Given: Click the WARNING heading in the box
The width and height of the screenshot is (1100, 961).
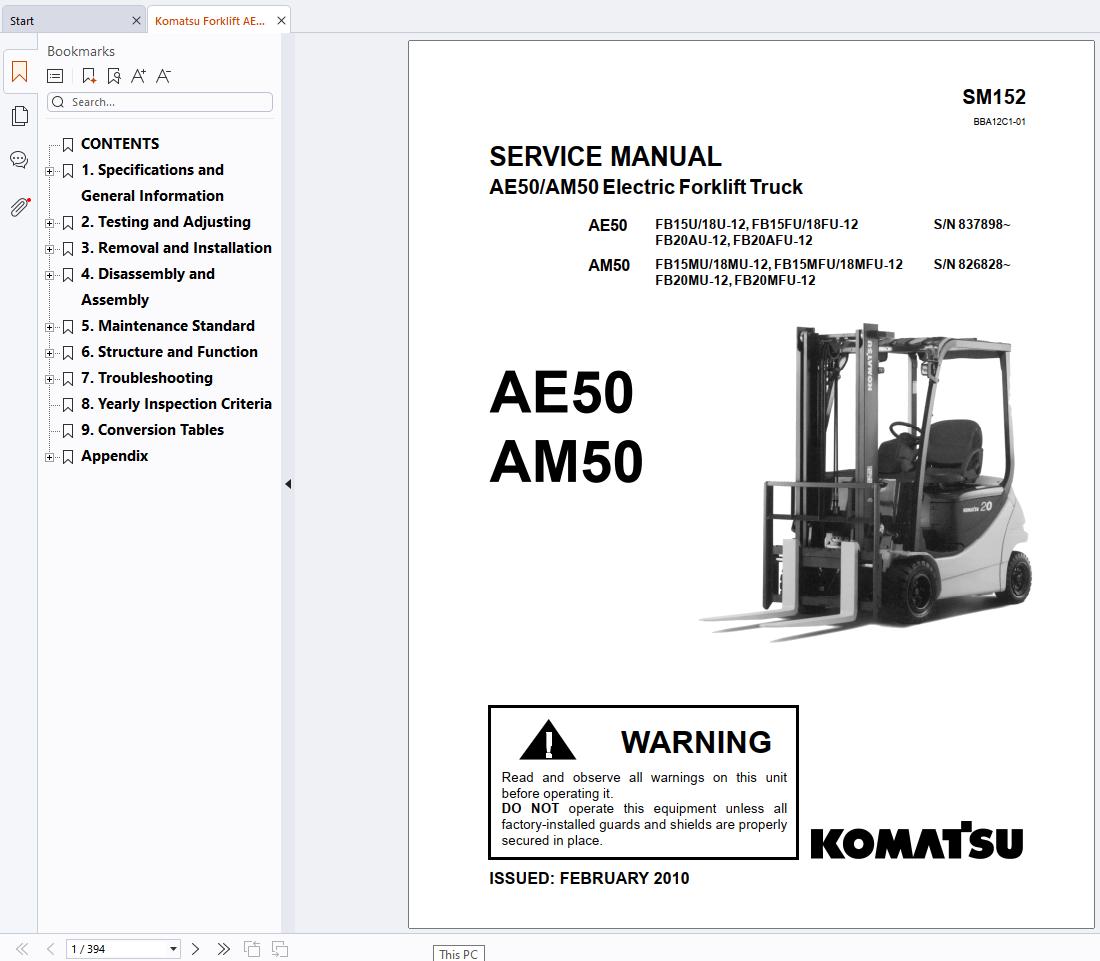Looking at the screenshot, I should pyautogui.click(x=695, y=742).
